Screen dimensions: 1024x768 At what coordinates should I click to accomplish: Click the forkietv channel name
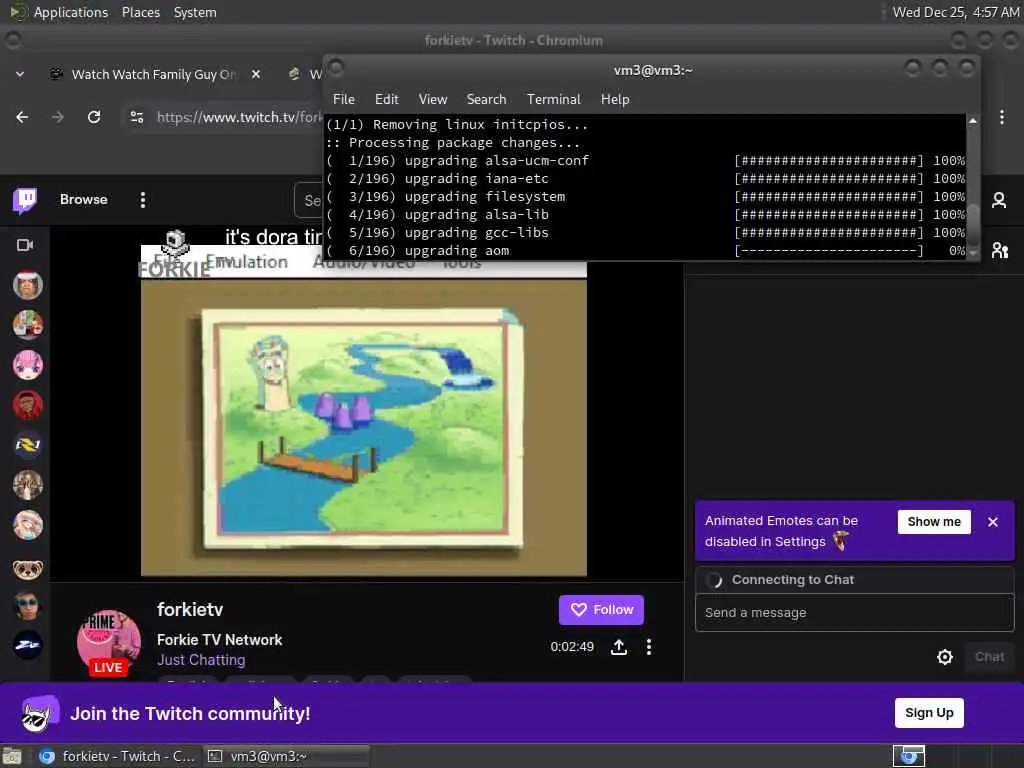[190, 610]
